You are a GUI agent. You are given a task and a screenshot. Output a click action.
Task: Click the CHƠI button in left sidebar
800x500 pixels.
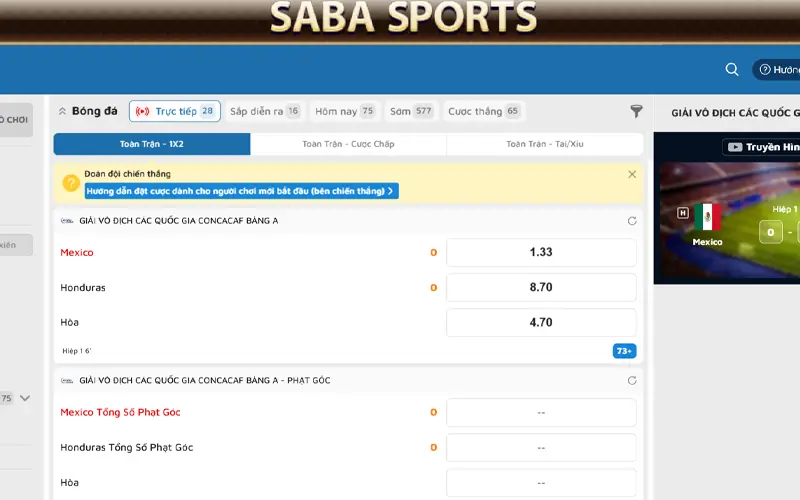click(16, 120)
